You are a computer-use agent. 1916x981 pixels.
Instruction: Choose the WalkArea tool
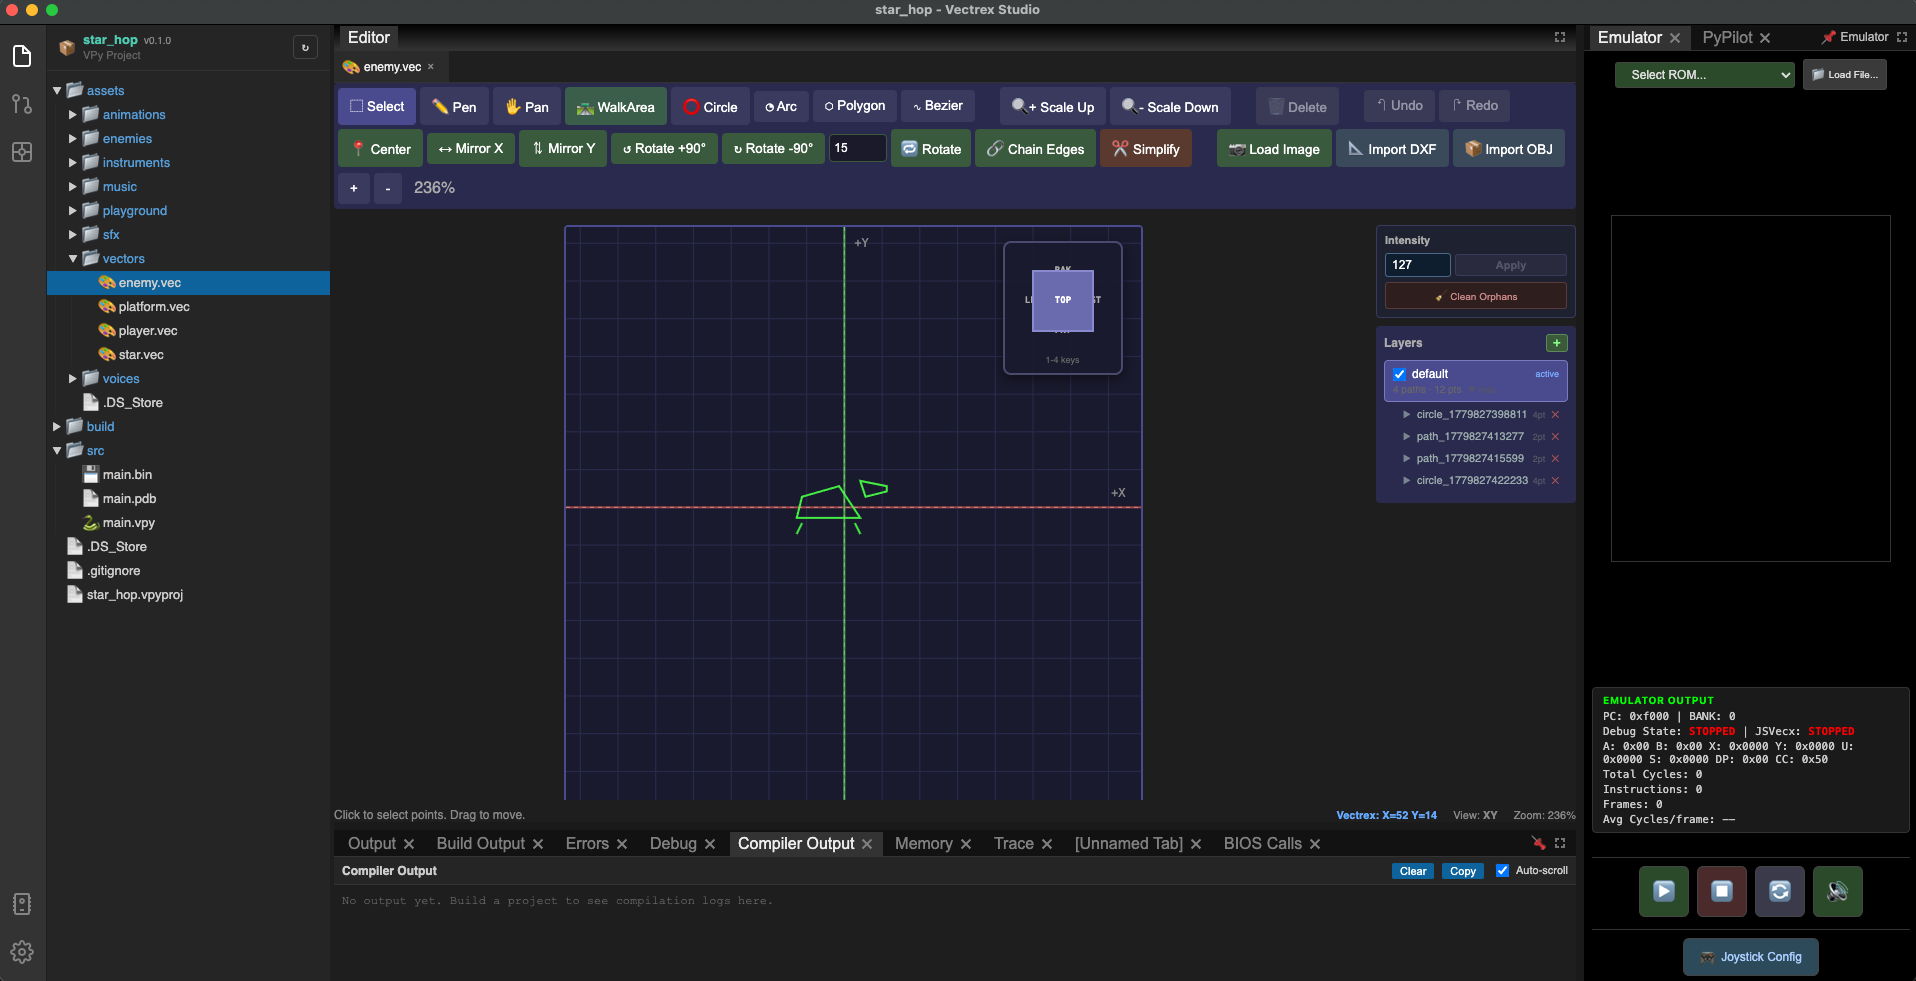point(616,107)
